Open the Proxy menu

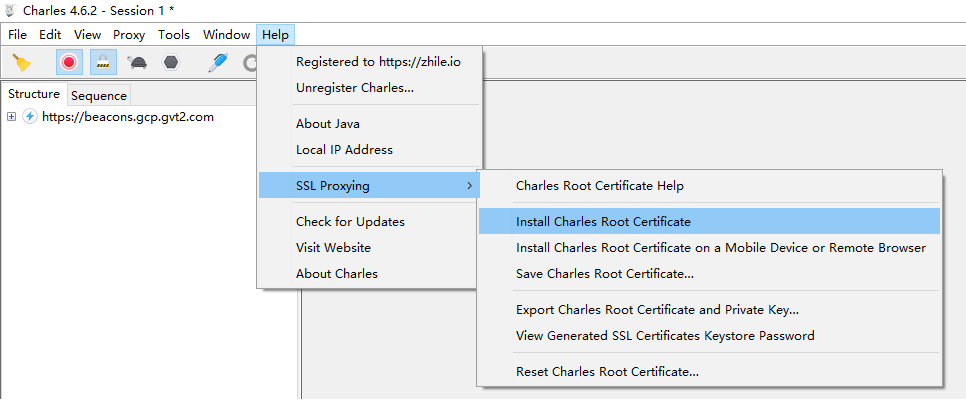[129, 35]
